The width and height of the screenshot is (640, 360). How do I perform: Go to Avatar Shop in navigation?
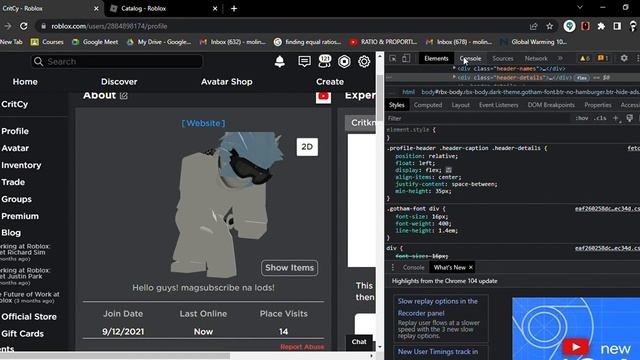pyautogui.click(x=227, y=82)
